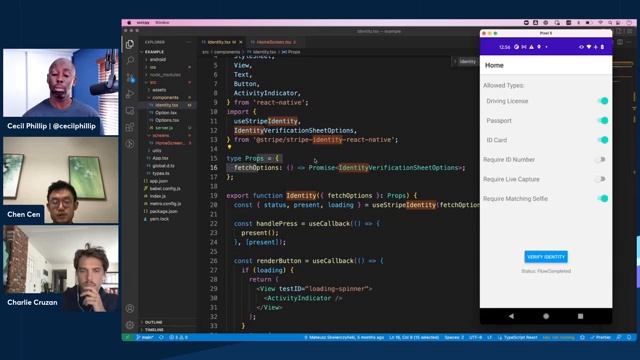Toggle the ID Card switch
Screen dimensions: 640x360
(603, 140)
